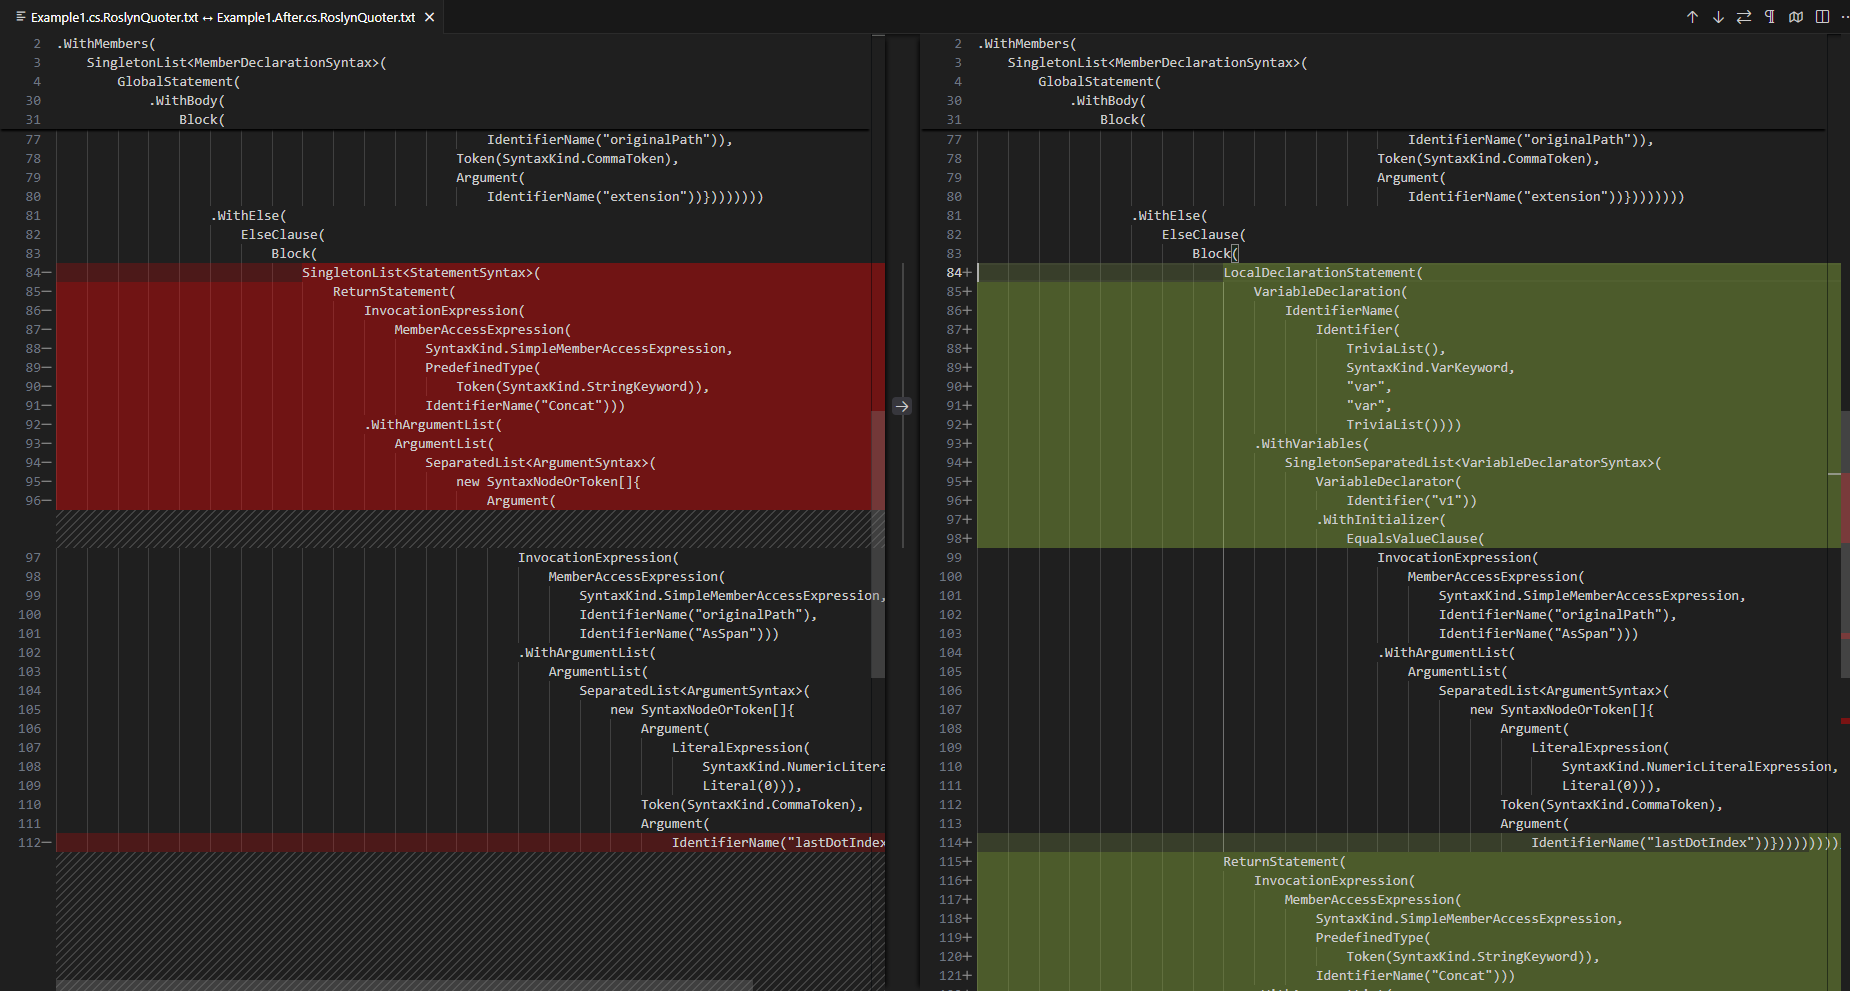
Task: Click right SingletonSeparatedList<VariableDeclaratorSyntax>( line
Action: pos(1473,462)
